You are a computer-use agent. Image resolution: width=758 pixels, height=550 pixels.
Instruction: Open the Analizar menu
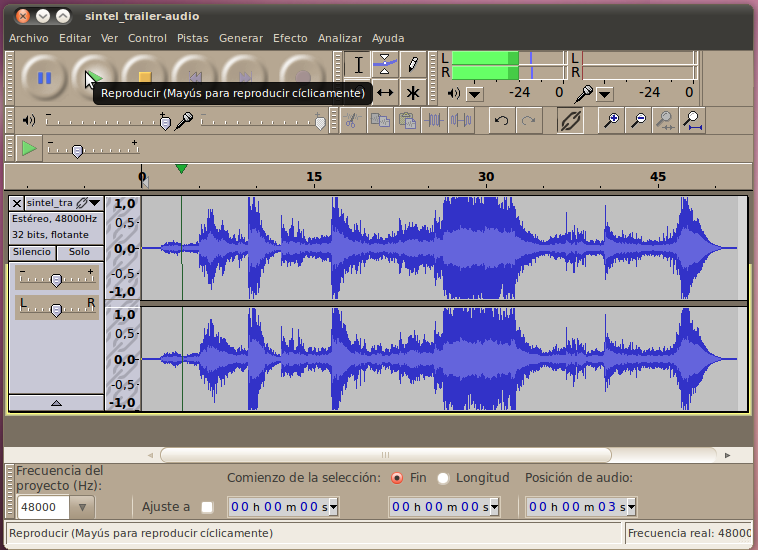340,38
